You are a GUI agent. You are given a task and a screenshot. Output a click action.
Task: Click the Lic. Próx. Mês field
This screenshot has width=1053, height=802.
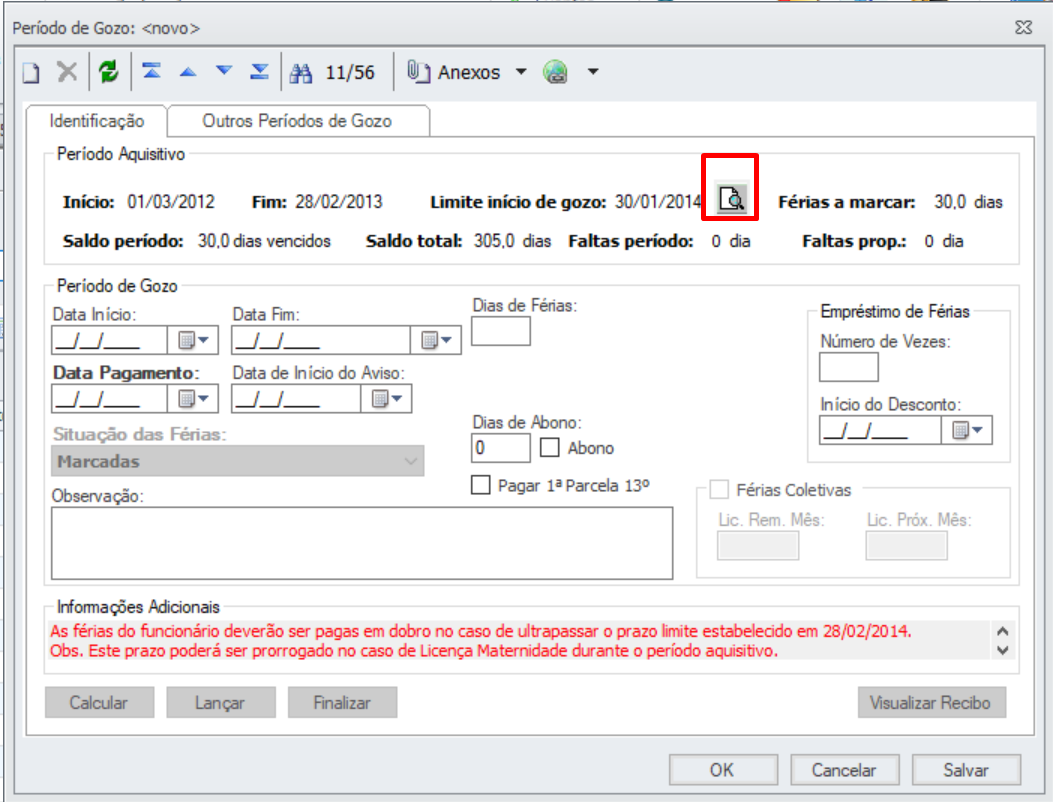point(907,545)
